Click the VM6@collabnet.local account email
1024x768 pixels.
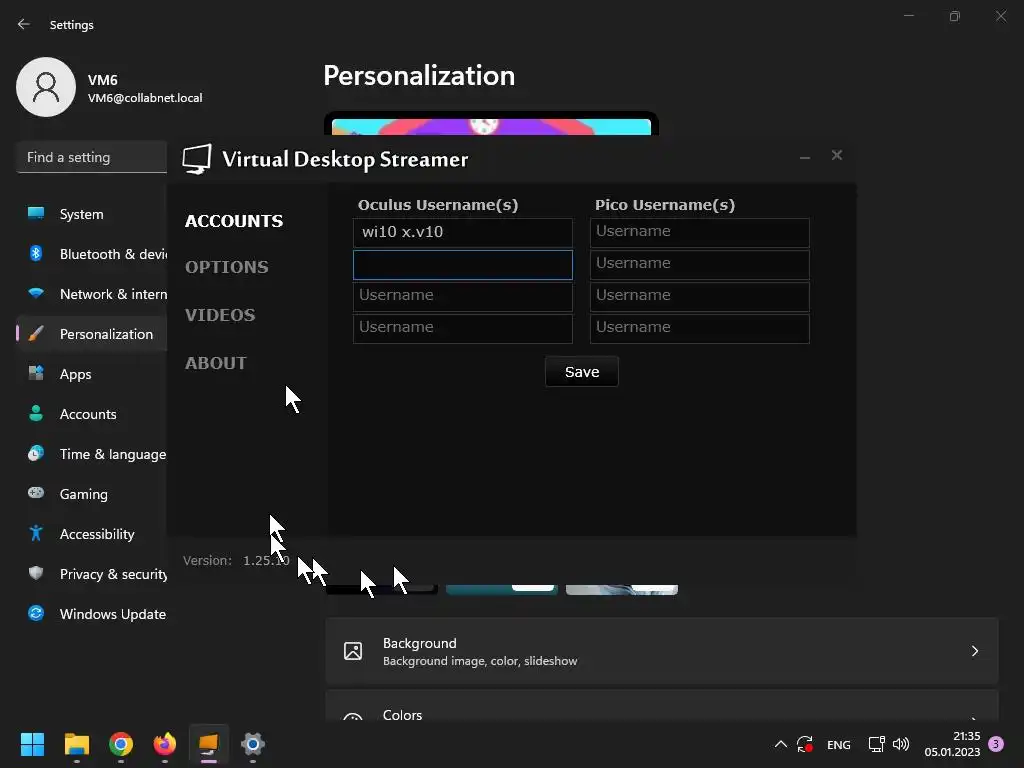point(145,98)
